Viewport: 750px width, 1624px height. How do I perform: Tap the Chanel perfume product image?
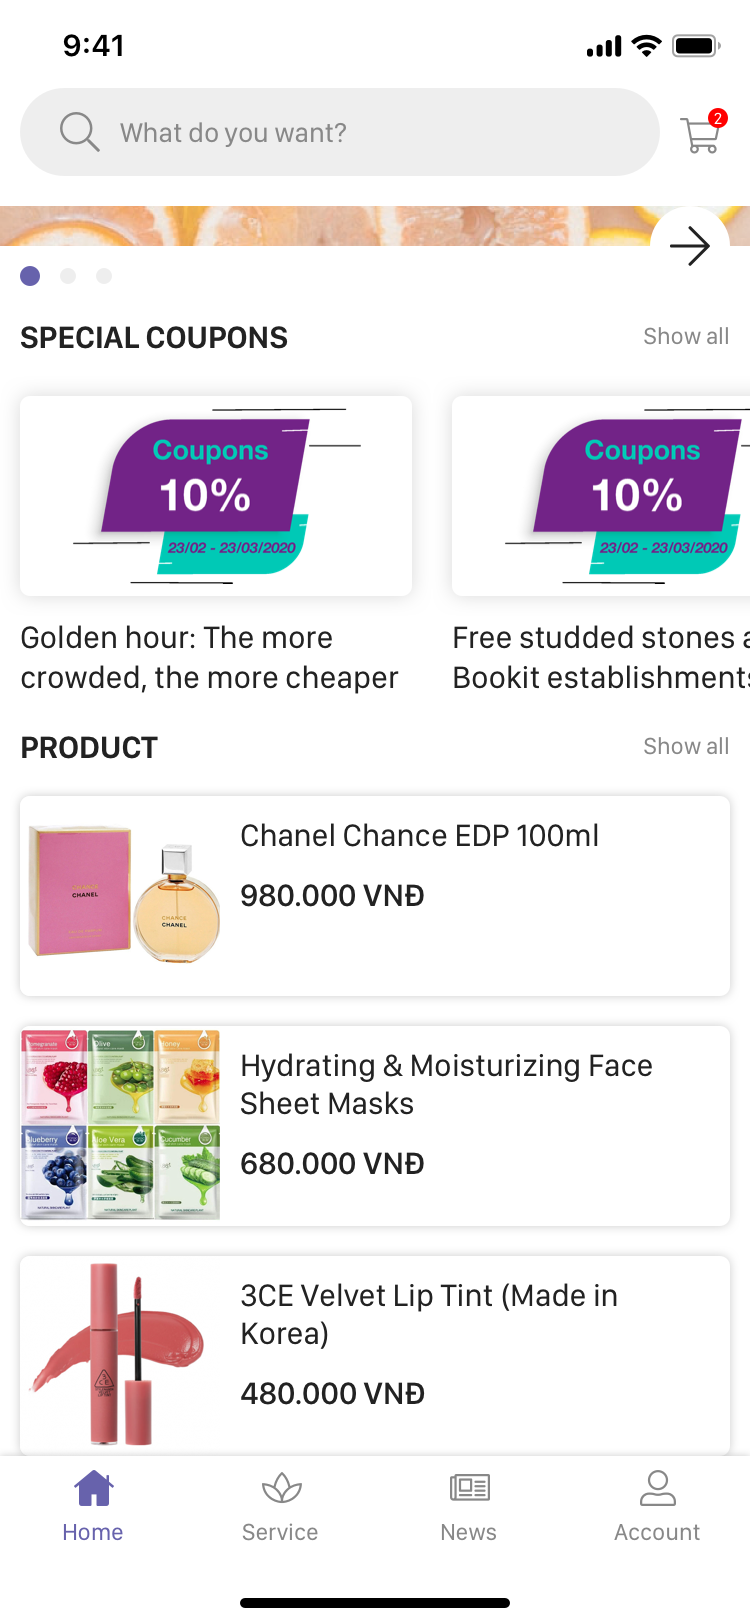[x=124, y=894]
